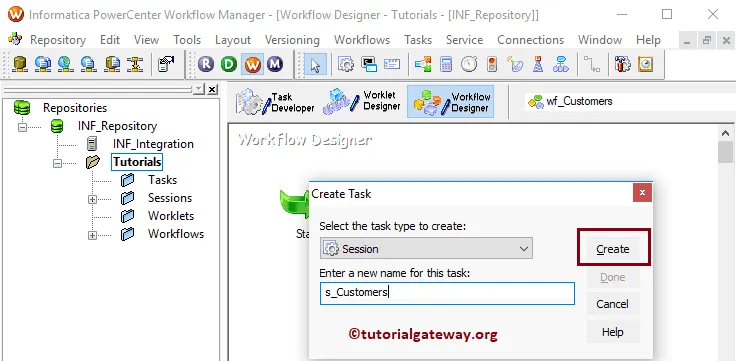Click the Worklet hierarchy toolbar icon
Screen dimensions: 736x361
coord(560,64)
